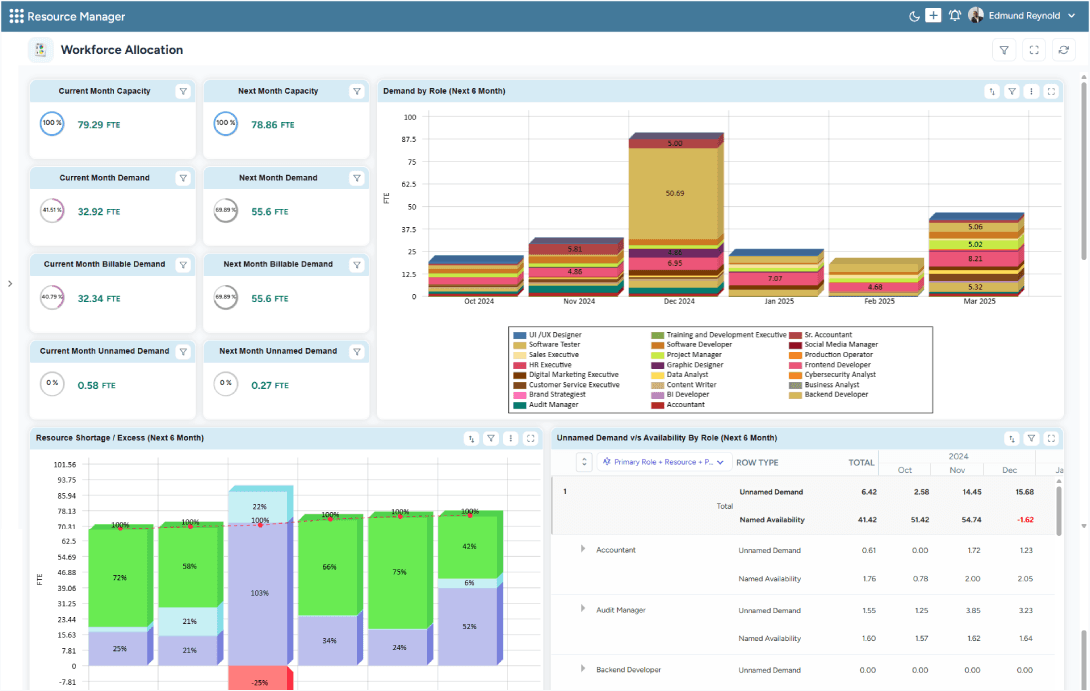Expand the Accountant row
This screenshot has height=691, width=1090.
pyautogui.click(x=583, y=549)
